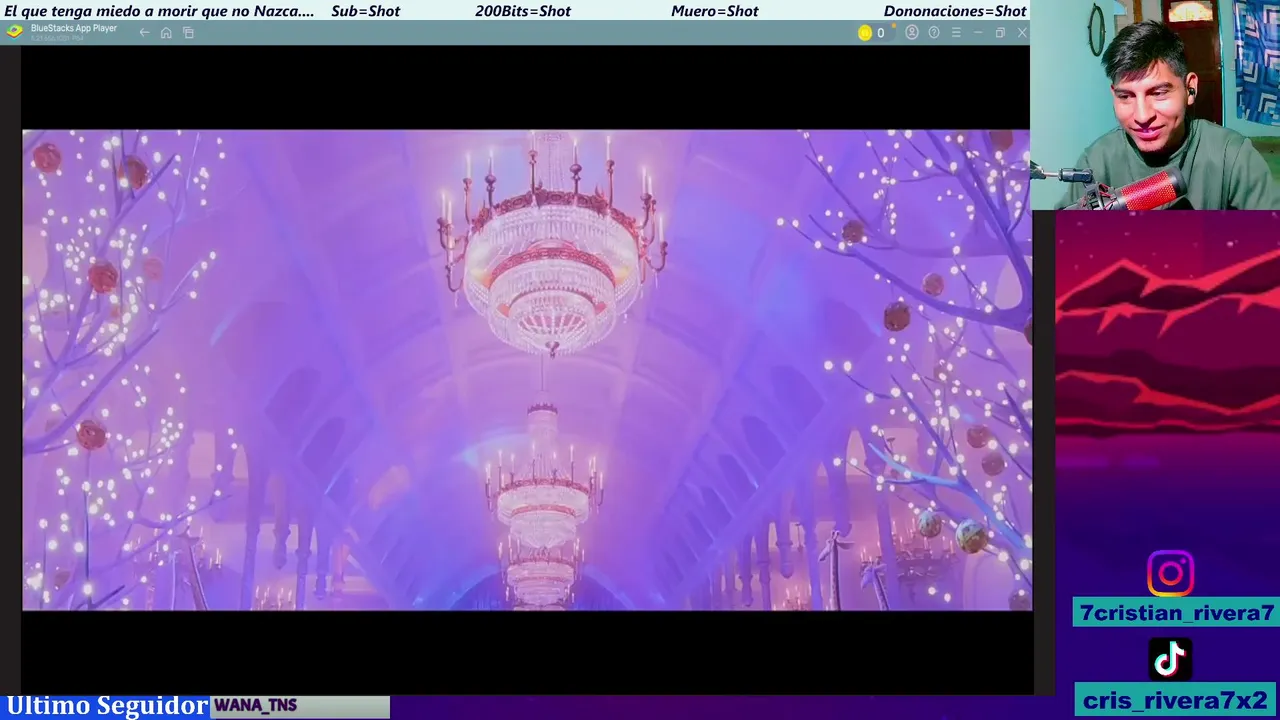This screenshot has height=720, width=1280.
Task: Click the BlueStacks logo icon
Action: point(14,31)
